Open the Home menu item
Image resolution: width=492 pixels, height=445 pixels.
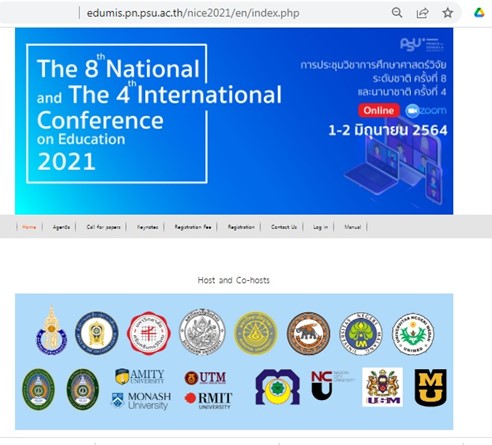pos(29,227)
